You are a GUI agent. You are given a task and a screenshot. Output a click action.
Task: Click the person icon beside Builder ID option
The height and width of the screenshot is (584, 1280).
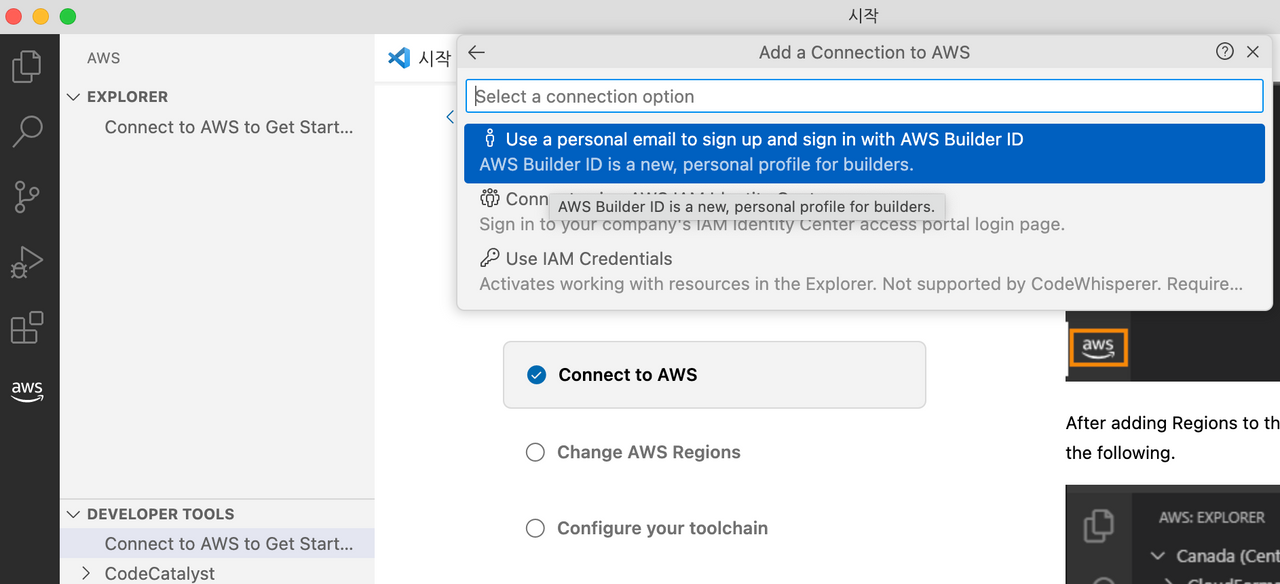(490, 139)
